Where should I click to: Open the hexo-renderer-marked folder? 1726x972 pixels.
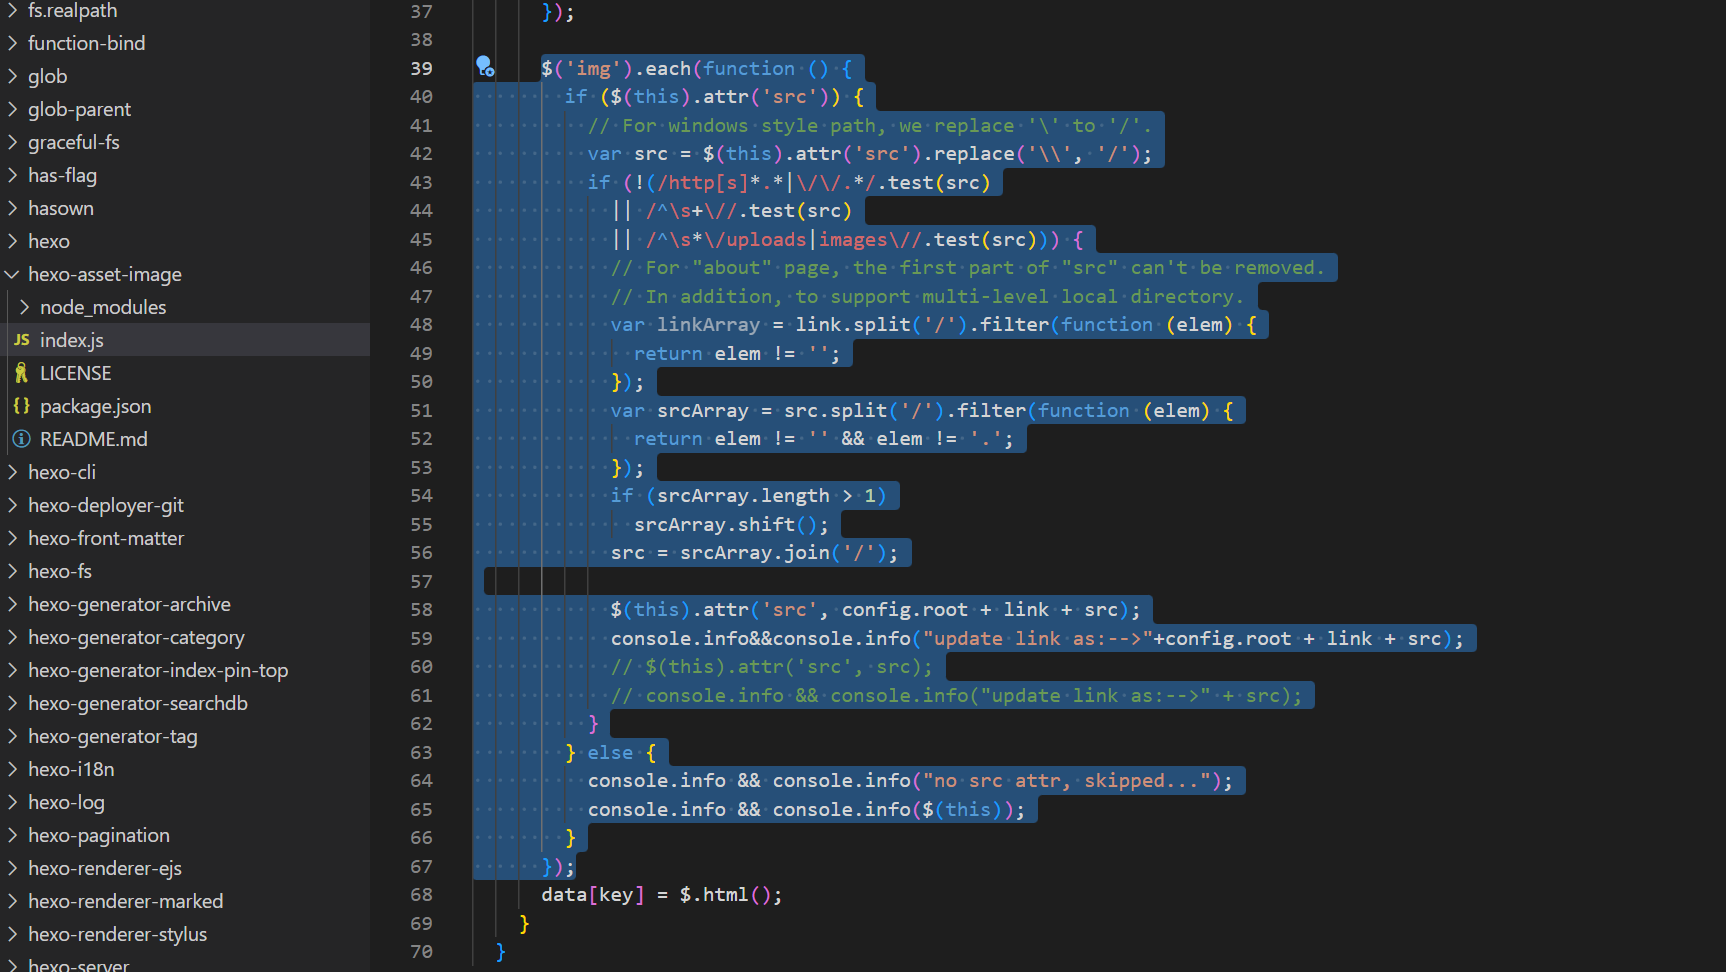125,901
